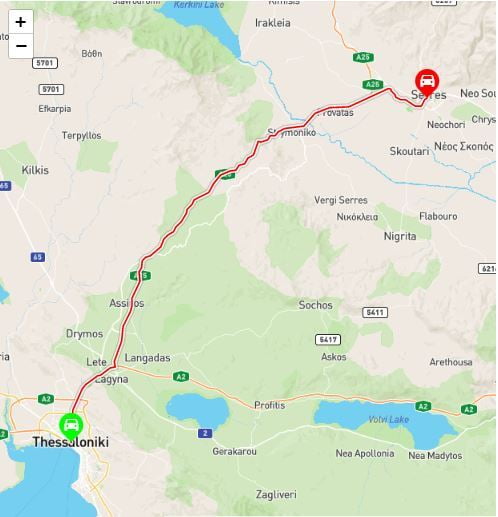
Task: Zoom in with the plus button
Action: click(x=21, y=22)
